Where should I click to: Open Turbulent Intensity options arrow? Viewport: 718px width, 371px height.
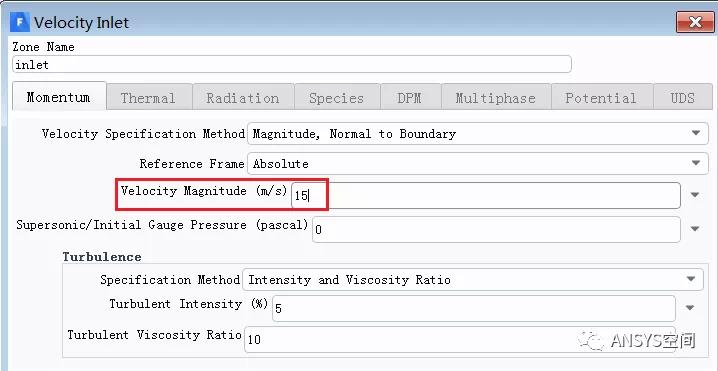(690, 308)
